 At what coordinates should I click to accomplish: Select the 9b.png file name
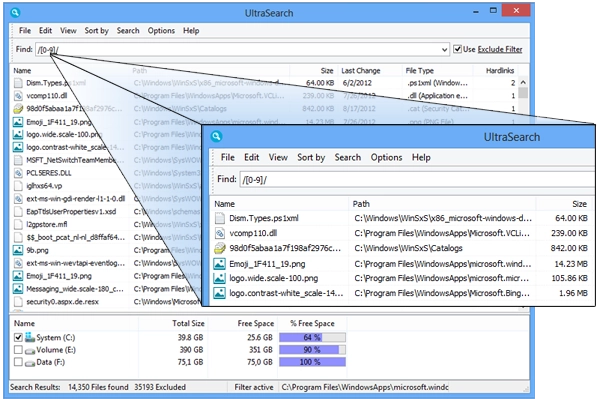point(37,250)
